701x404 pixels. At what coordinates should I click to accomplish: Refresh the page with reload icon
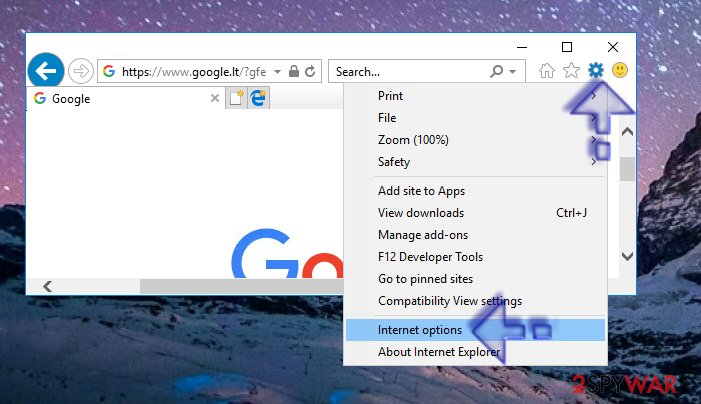click(x=310, y=71)
